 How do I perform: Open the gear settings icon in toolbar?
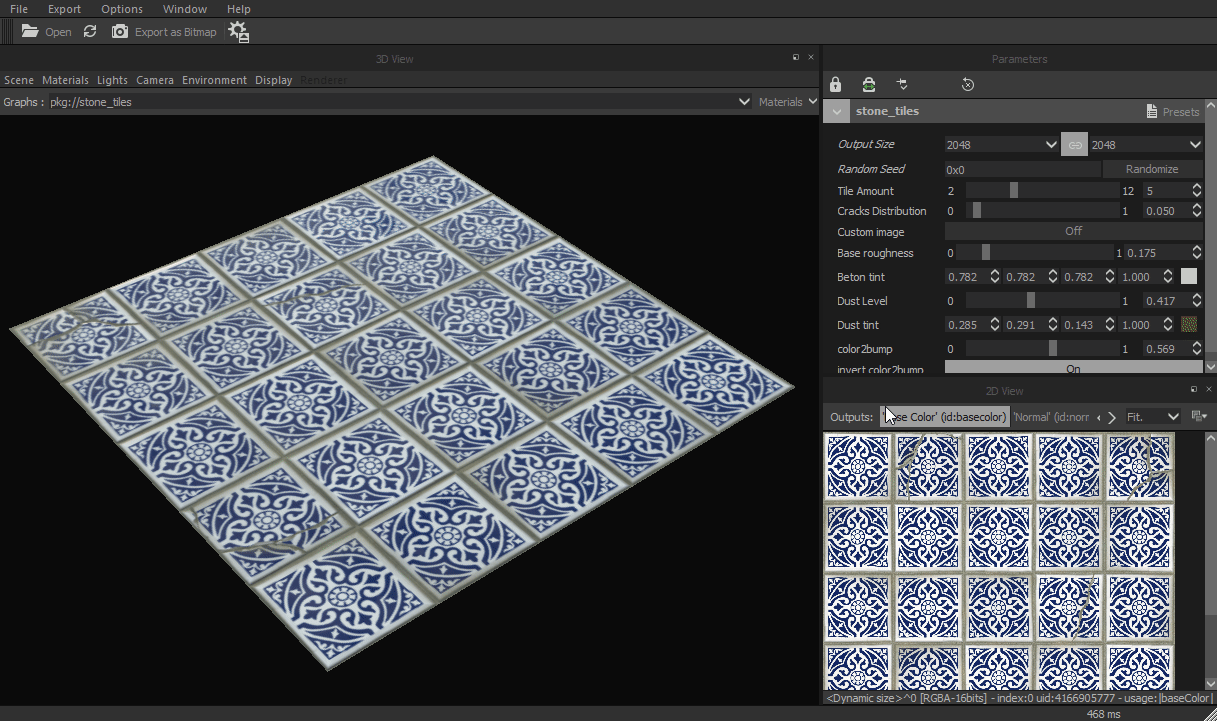point(238,32)
